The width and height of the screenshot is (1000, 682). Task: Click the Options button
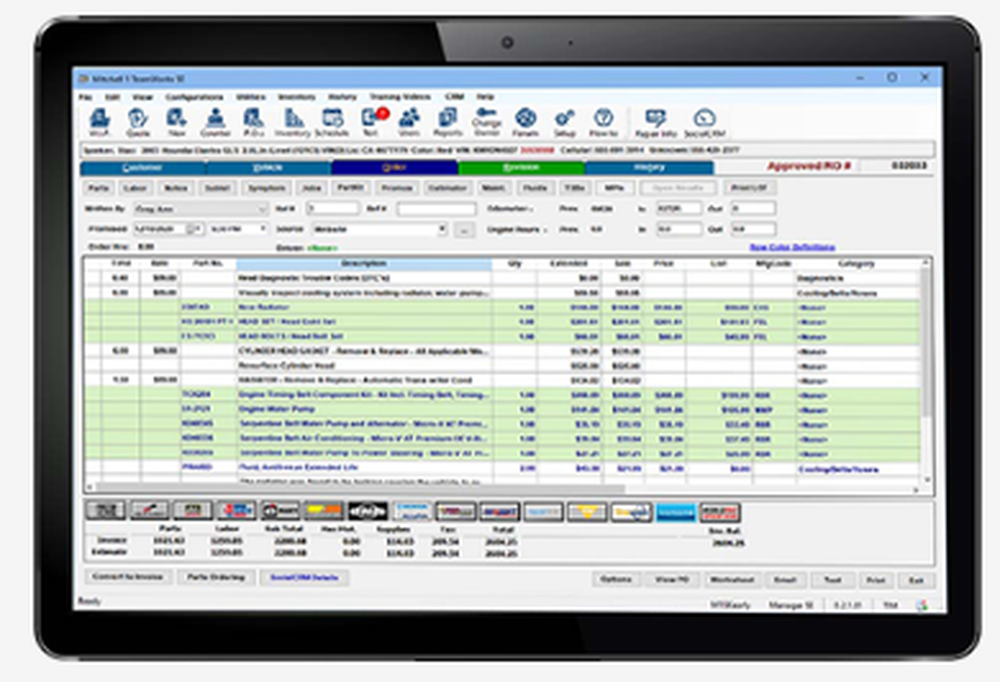(615, 579)
